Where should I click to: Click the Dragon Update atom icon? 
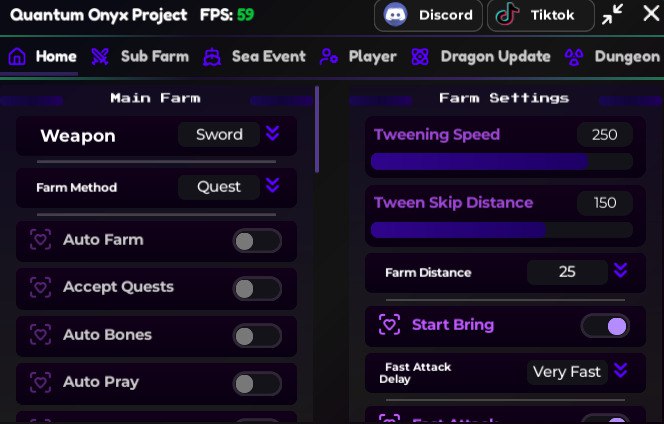point(420,56)
